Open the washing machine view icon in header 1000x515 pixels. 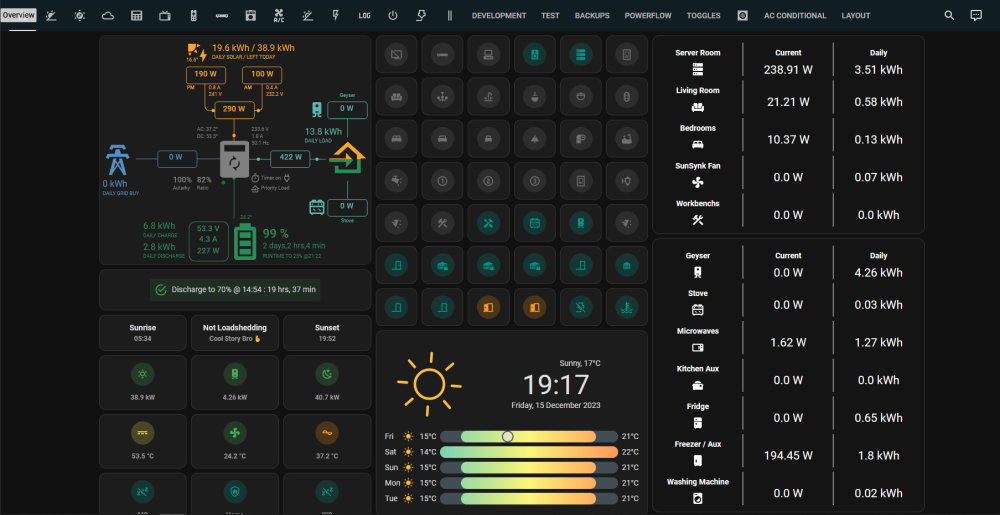[x=251, y=15]
